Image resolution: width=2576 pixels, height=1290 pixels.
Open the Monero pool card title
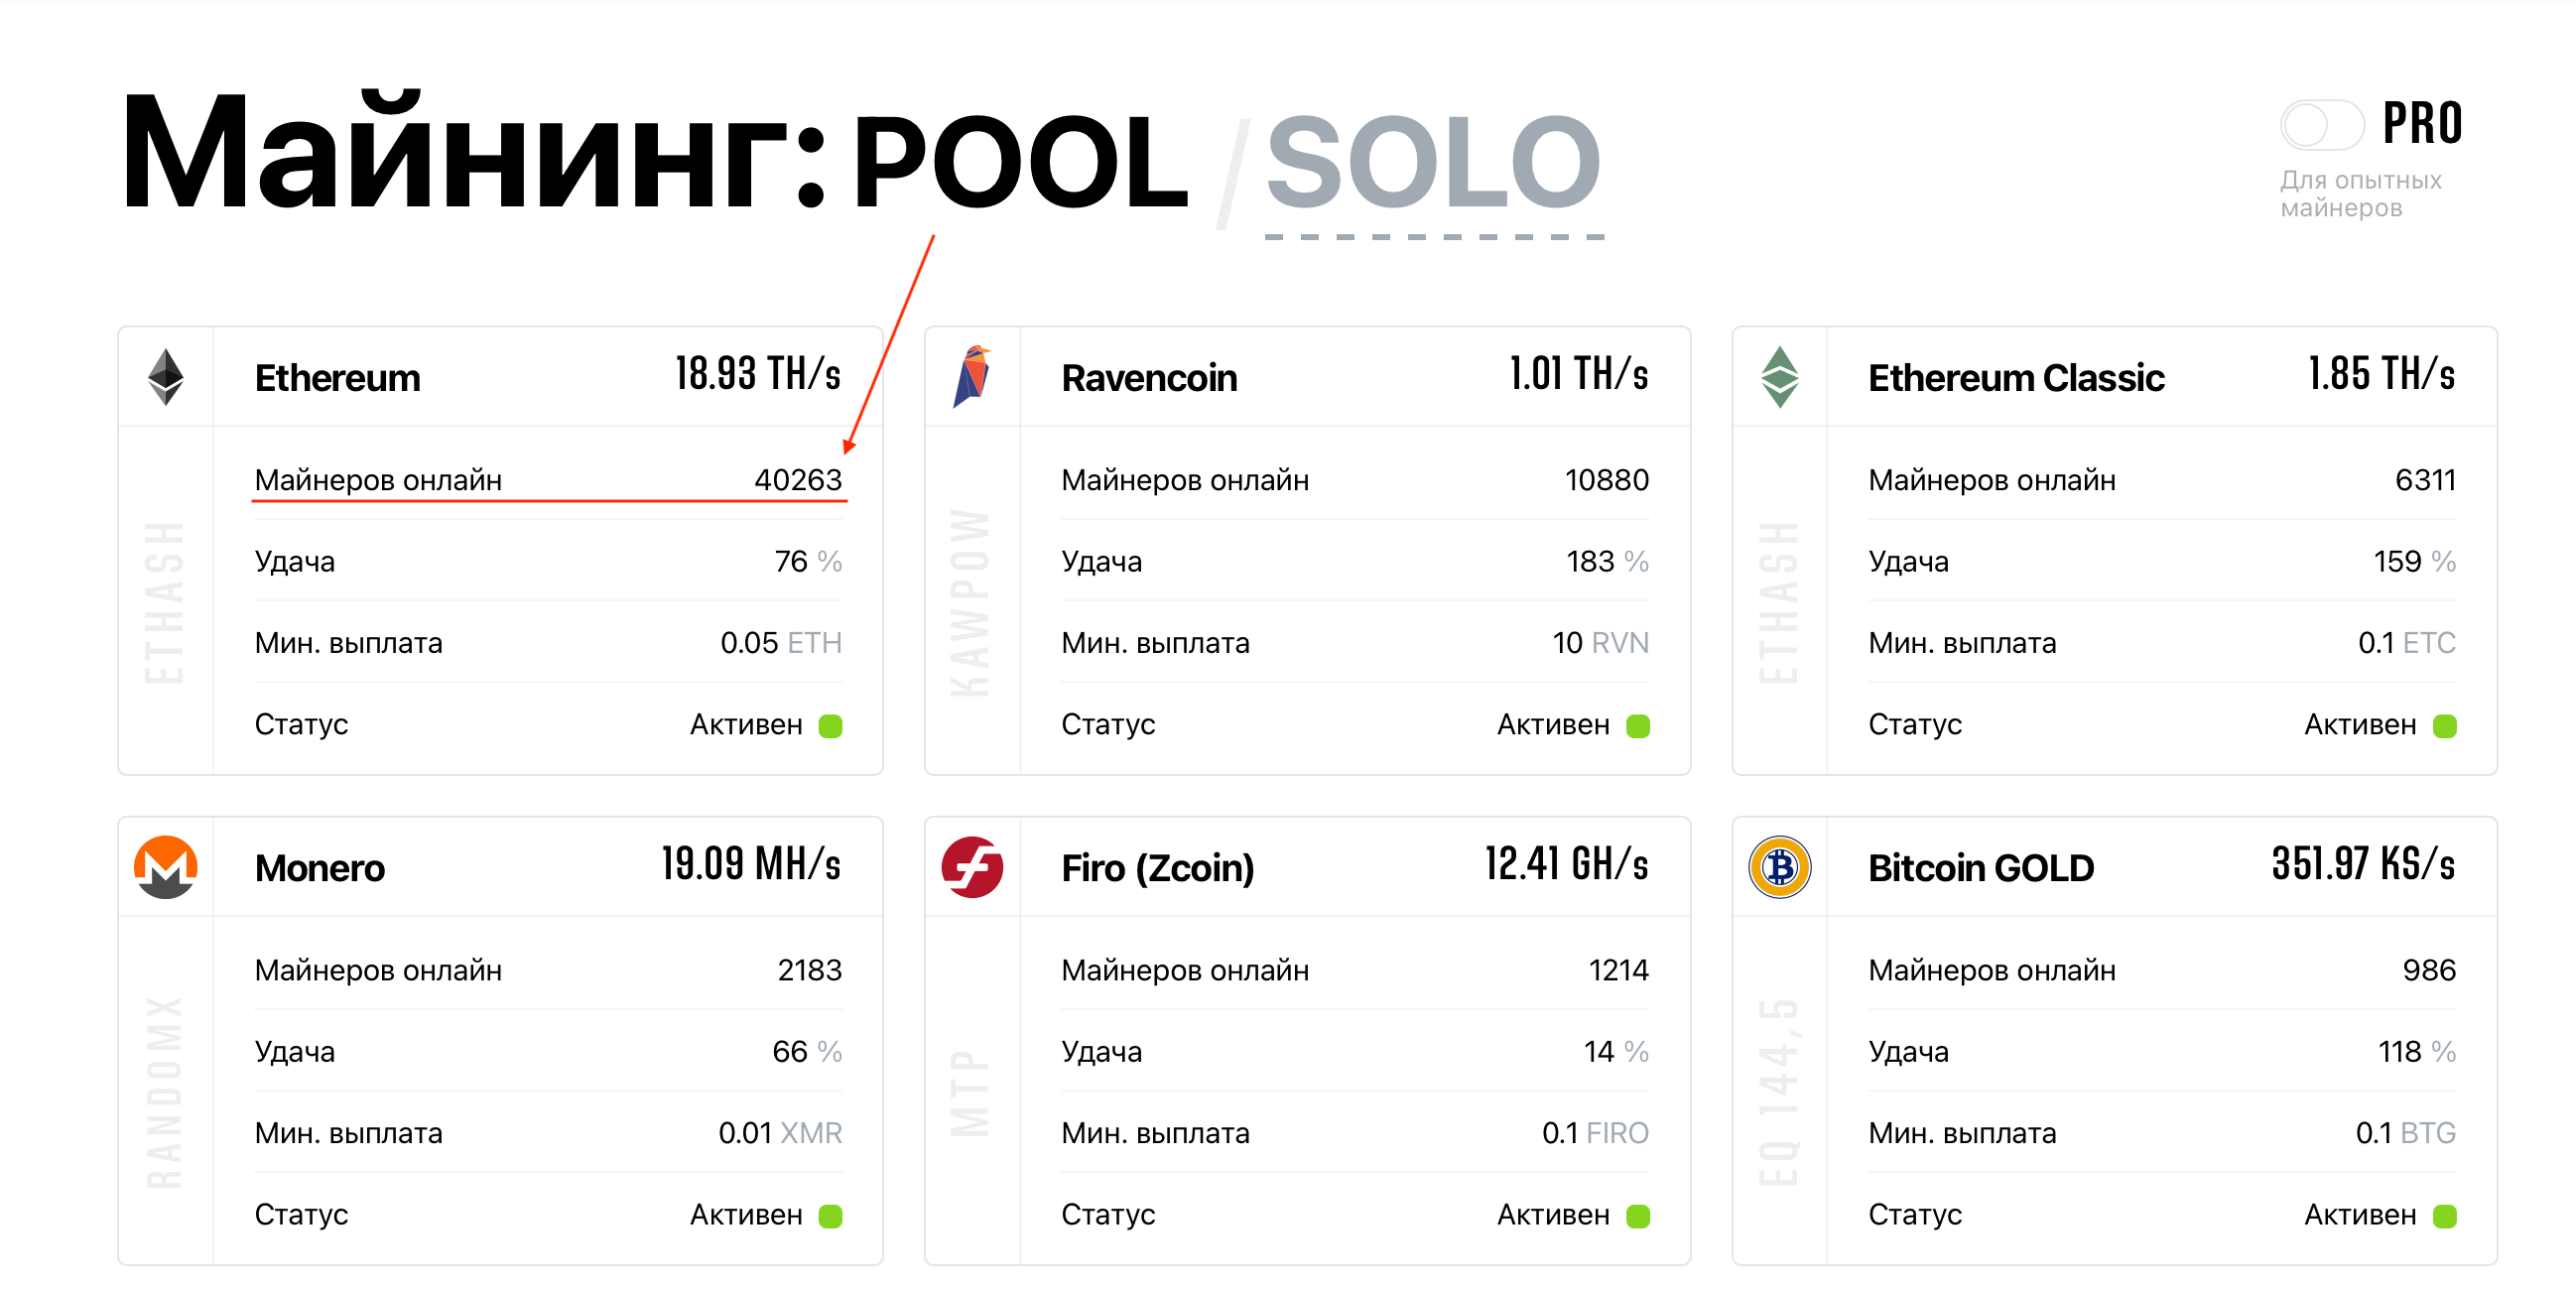320,868
